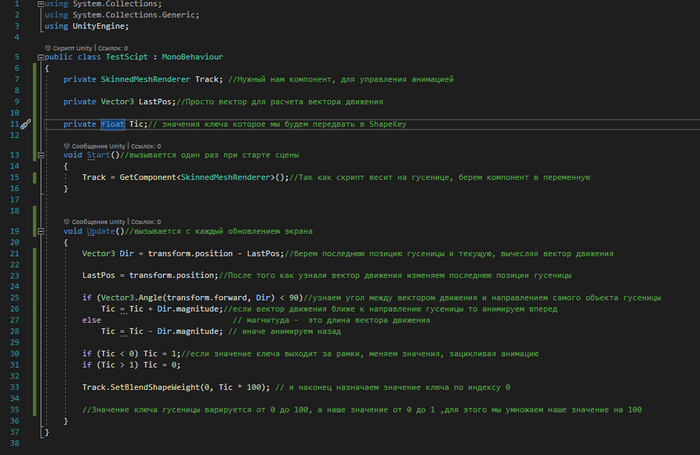Image resolution: width=700 pixels, height=455 pixels.
Task: Open 'Сообщение Unity' CodeLens above Update method
Action: click(96, 220)
